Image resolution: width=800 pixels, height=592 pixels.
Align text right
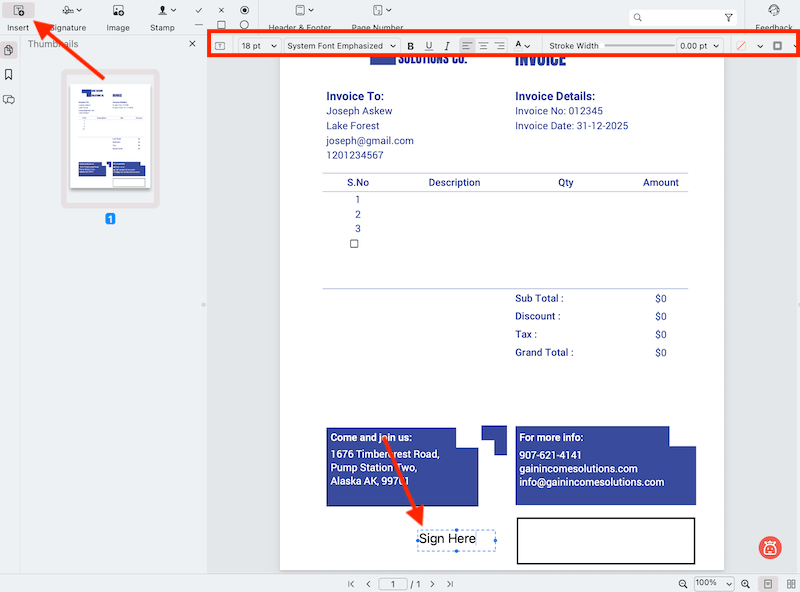pyautogui.click(x=500, y=46)
